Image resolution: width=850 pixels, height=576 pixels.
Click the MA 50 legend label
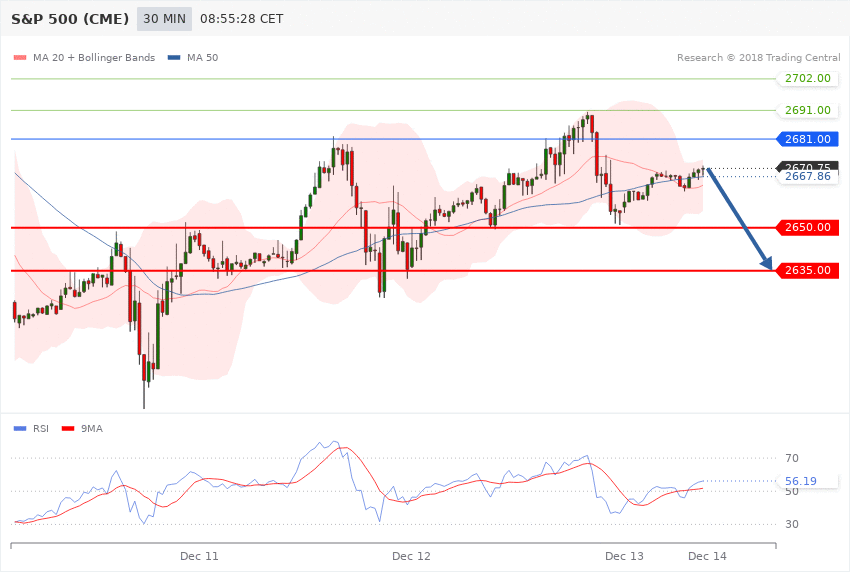pyautogui.click(x=202, y=57)
